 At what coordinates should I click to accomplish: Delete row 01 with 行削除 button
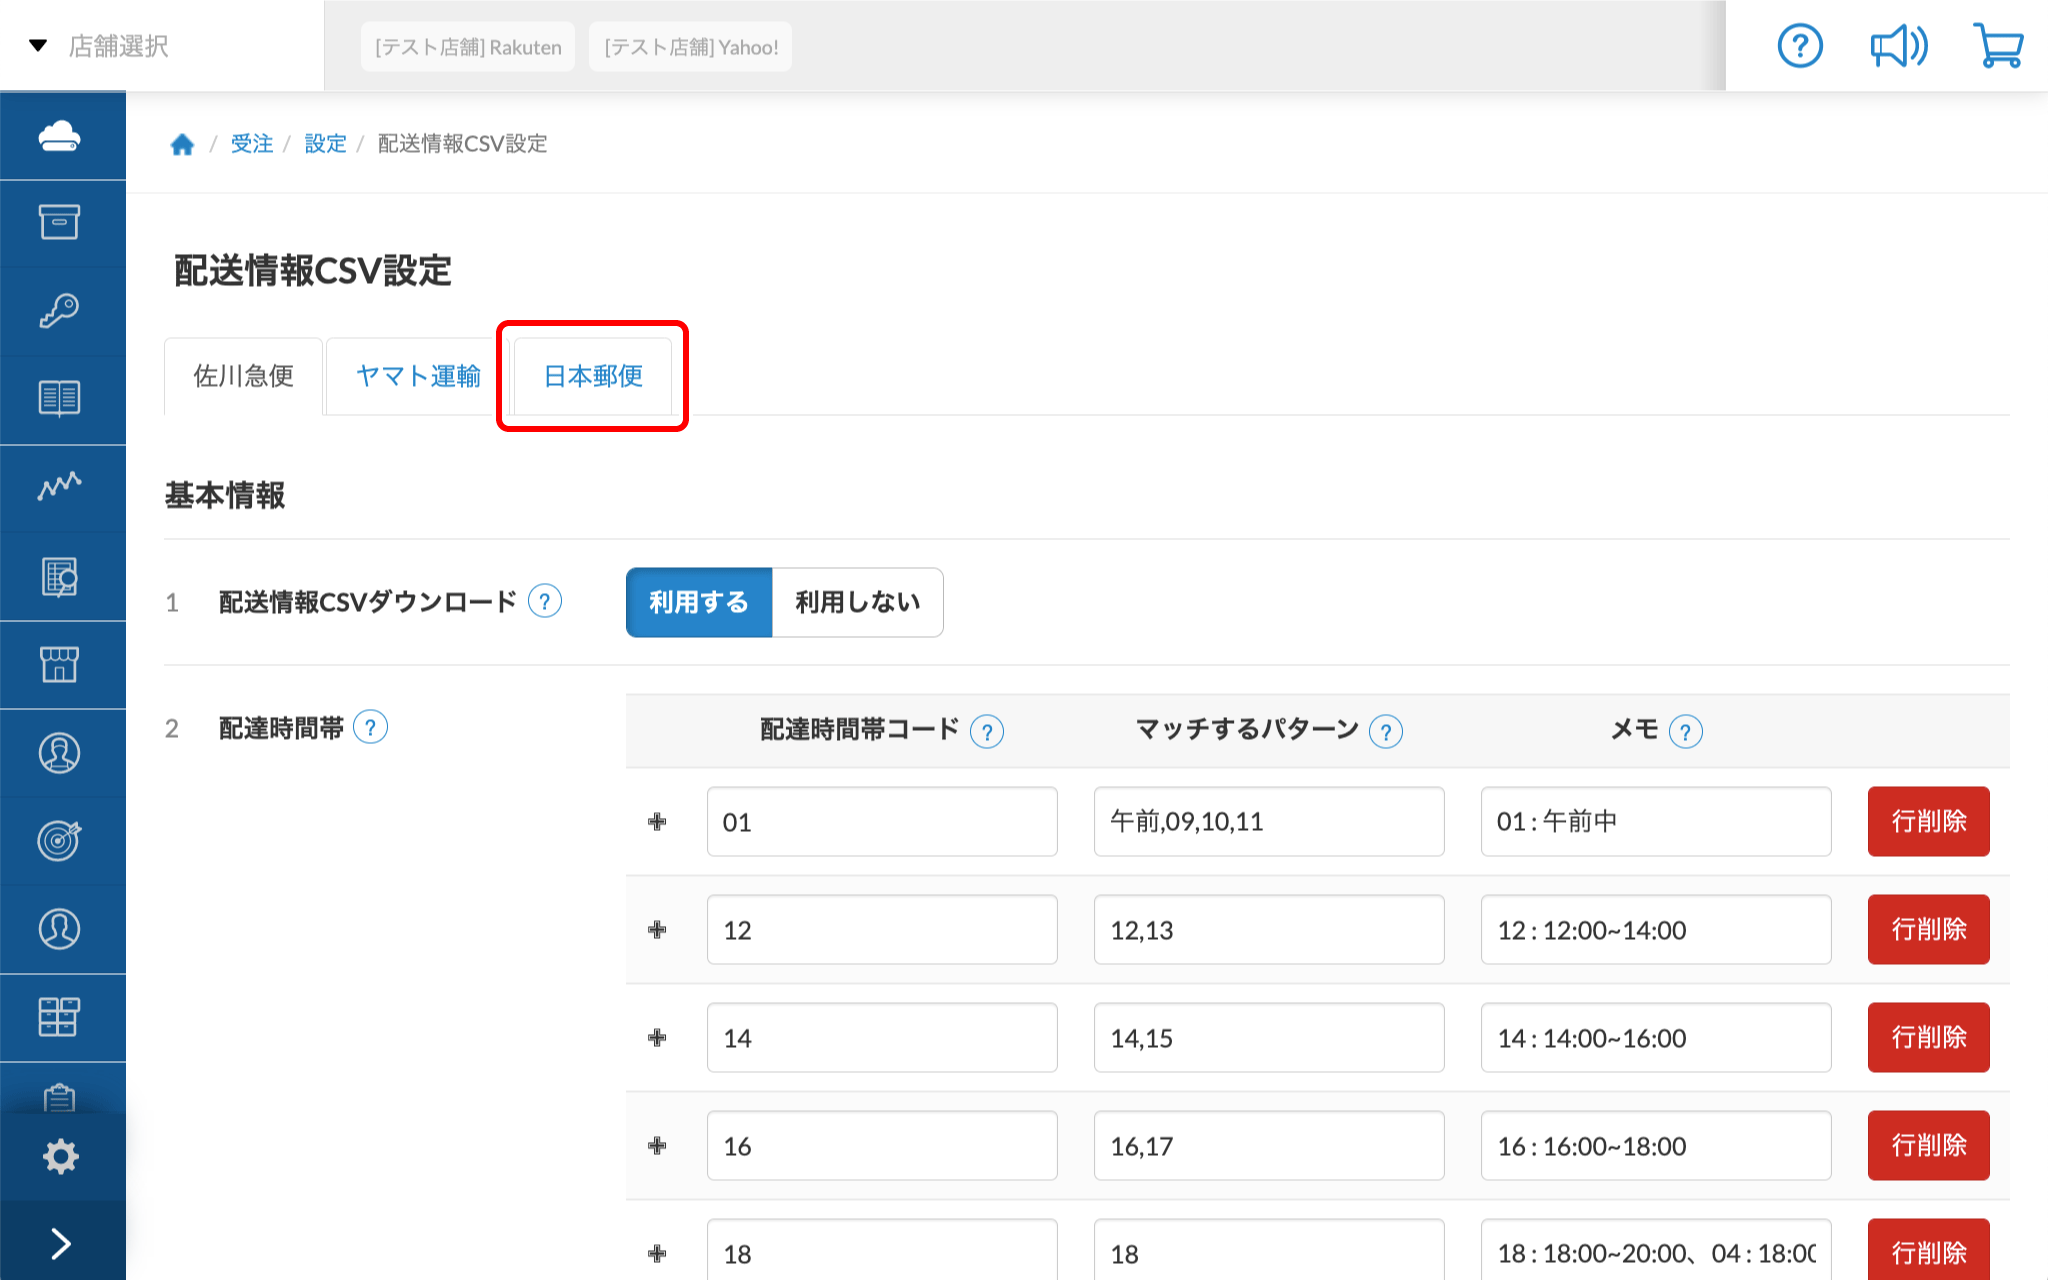[x=1927, y=821]
